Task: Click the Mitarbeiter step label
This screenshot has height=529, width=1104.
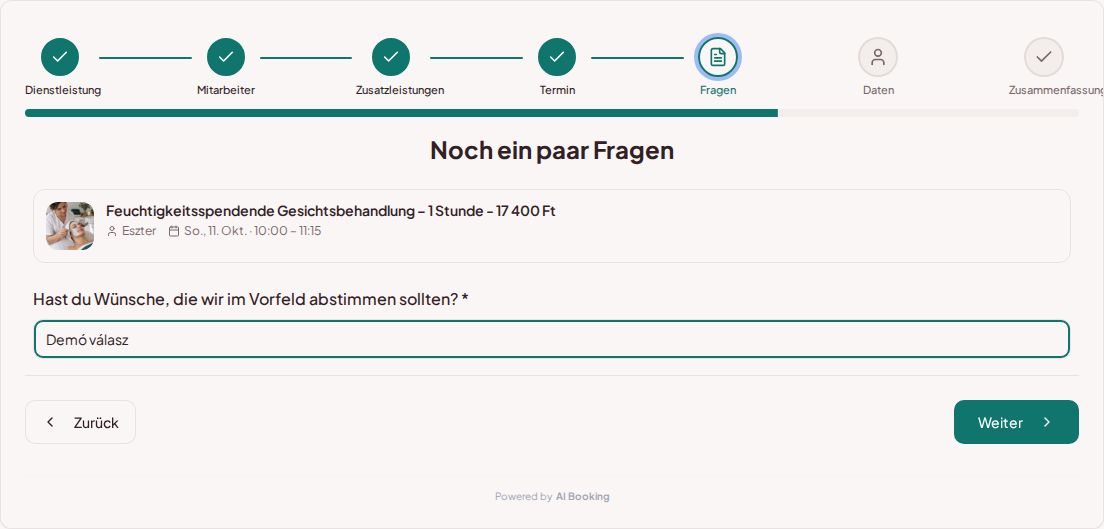Action: tap(226, 90)
